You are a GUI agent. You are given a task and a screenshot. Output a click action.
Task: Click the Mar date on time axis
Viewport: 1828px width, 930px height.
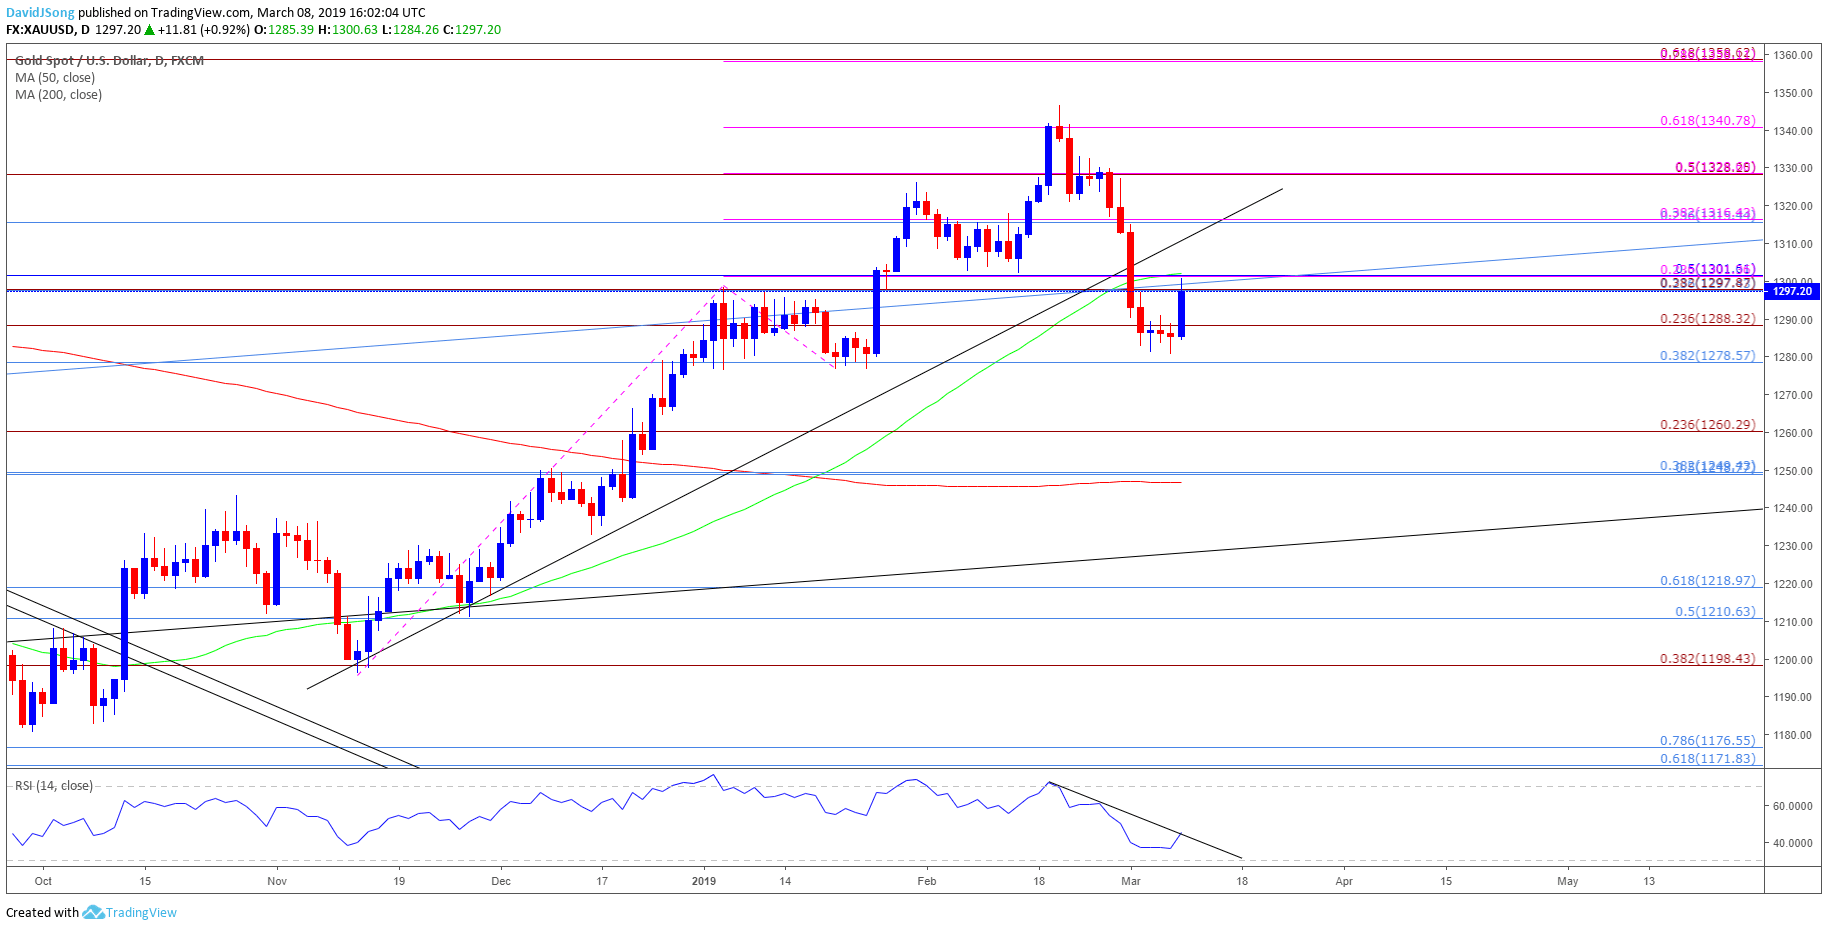(1131, 881)
